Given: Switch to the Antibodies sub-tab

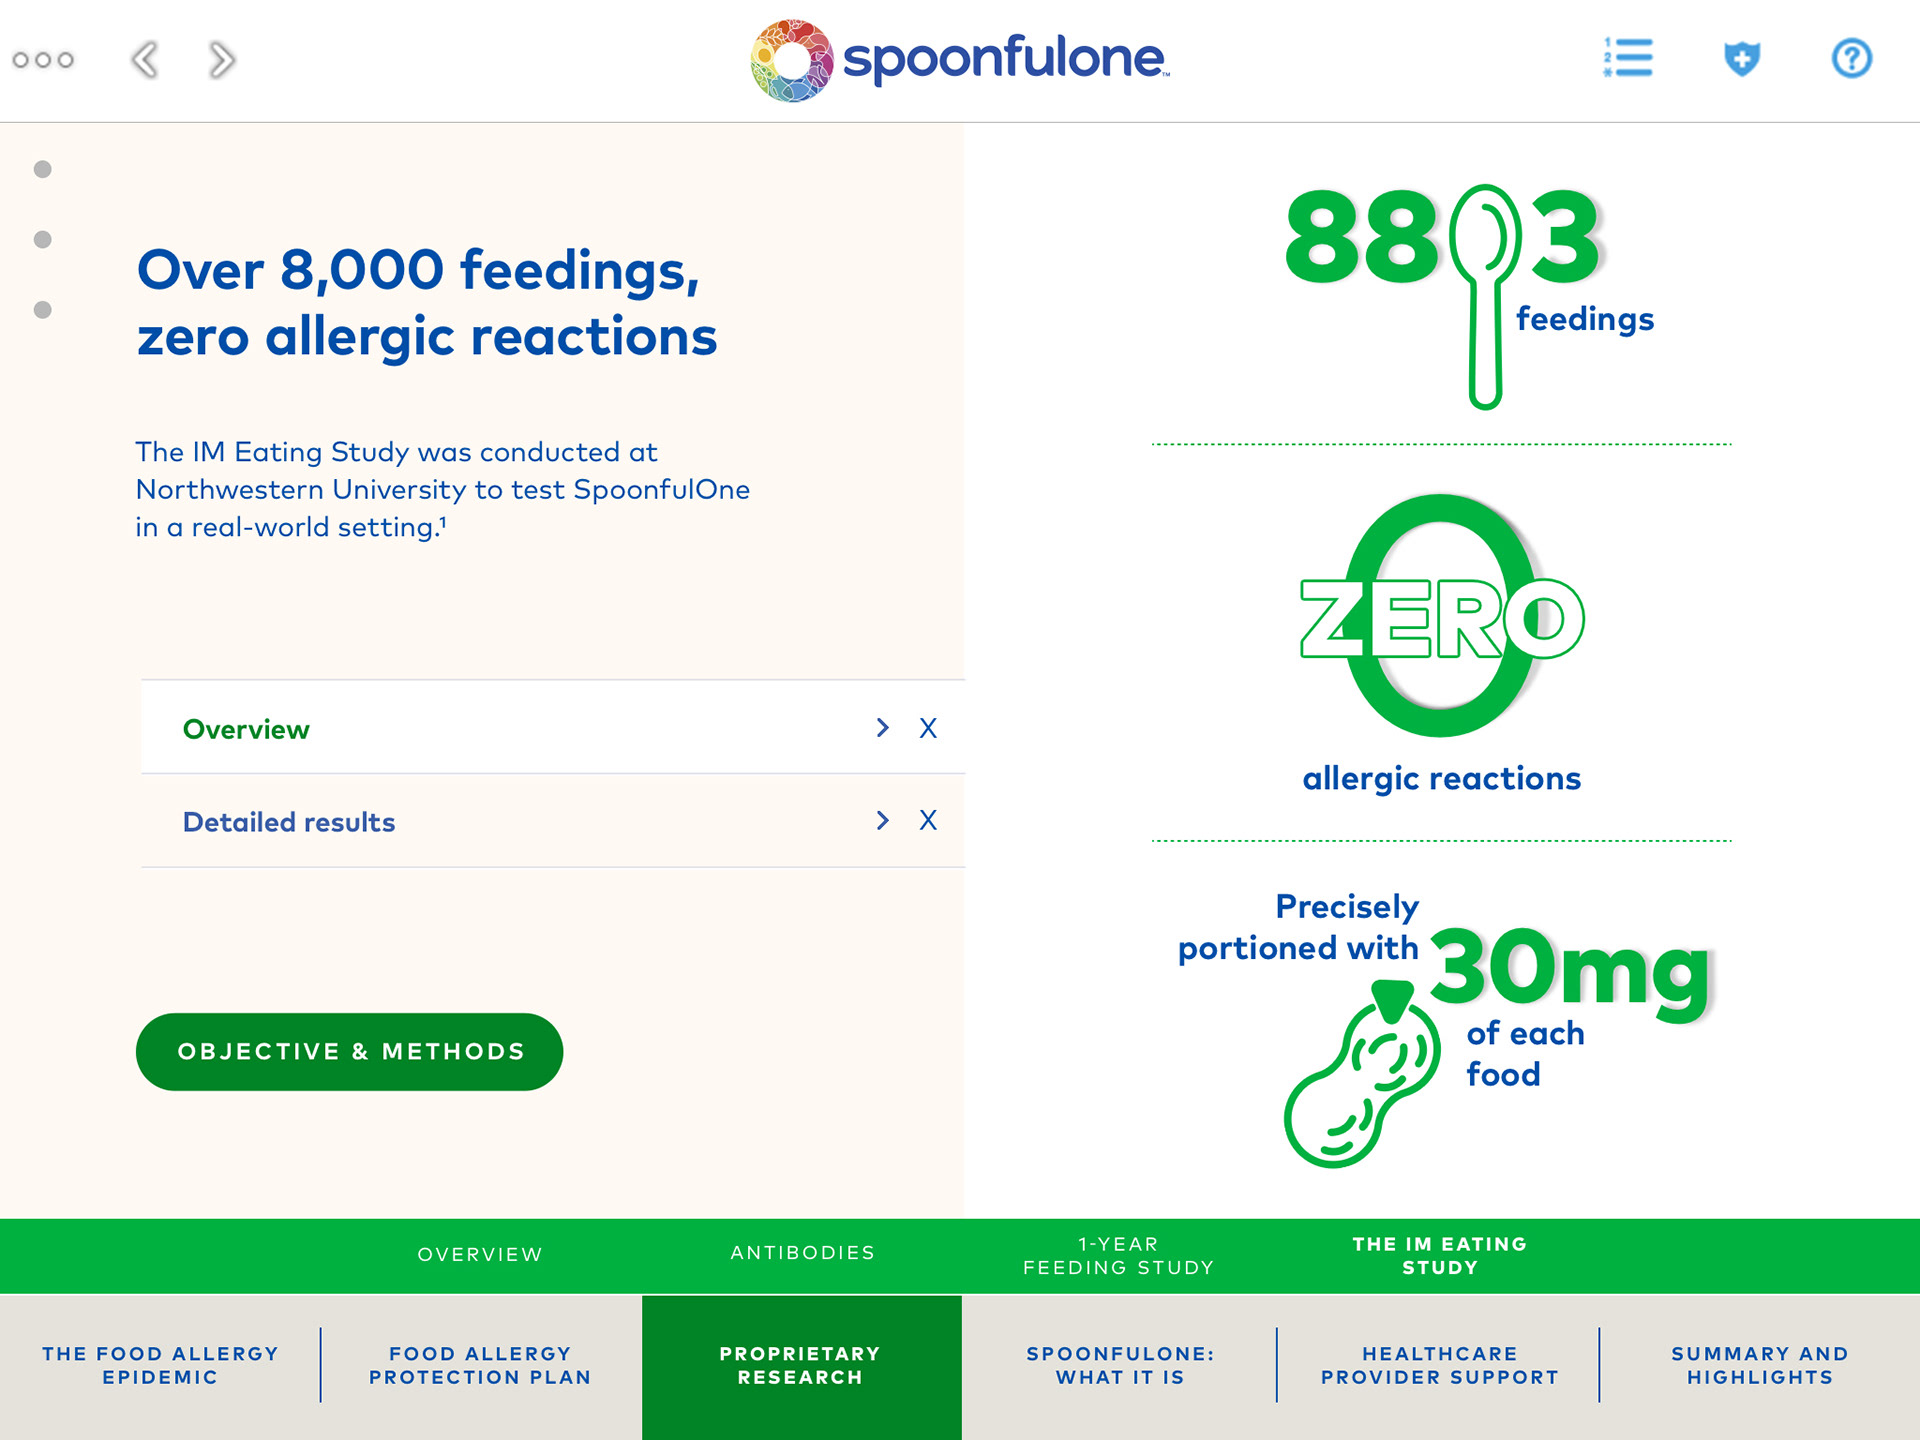Looking at the screenshot, I should [802, 1253].
